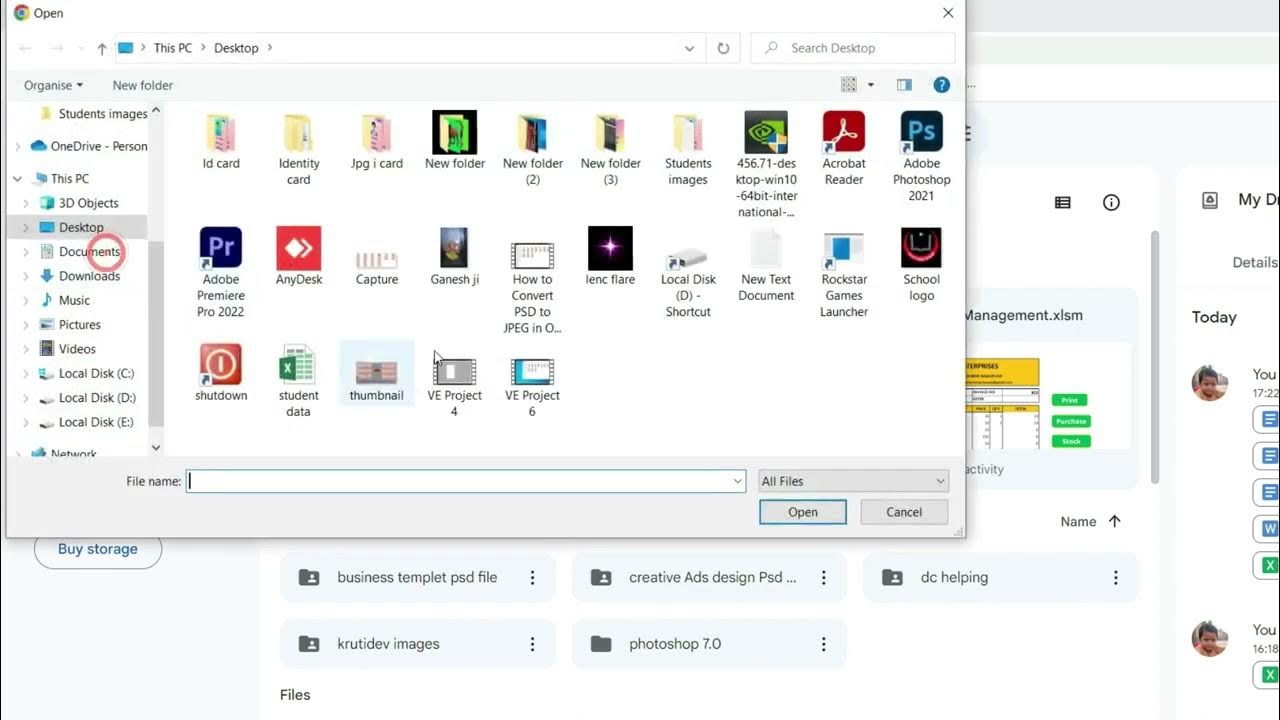Image resolution: width=1280 pixels, height=720 pixels.
Task: Select the Jpg i card folder
Action: coord(377,141)
